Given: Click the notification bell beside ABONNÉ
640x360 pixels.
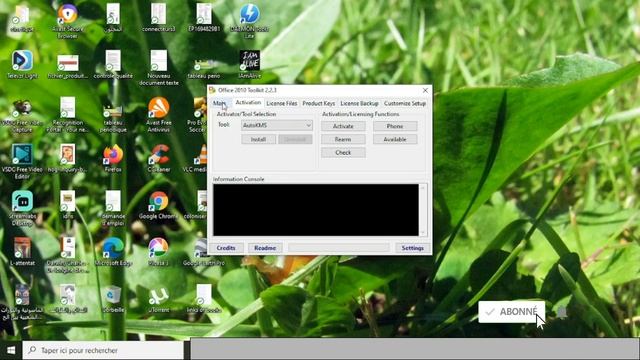Looking at the screenshot, I should pyautogui.click(x=562, y=312).
